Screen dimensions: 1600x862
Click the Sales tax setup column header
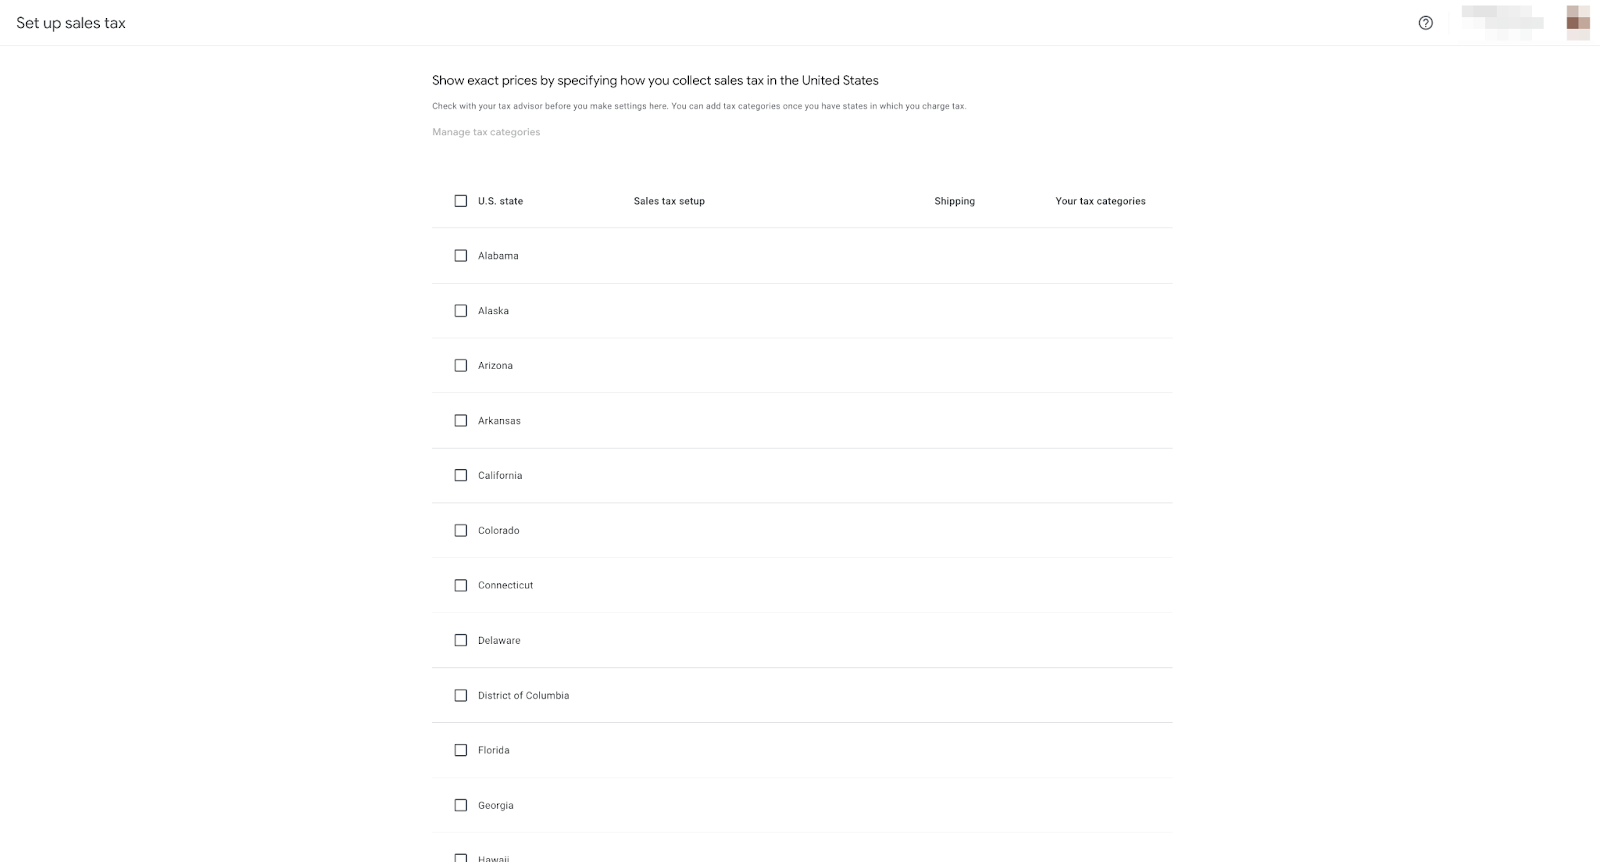pyautogui.click(x=669, y=201)
